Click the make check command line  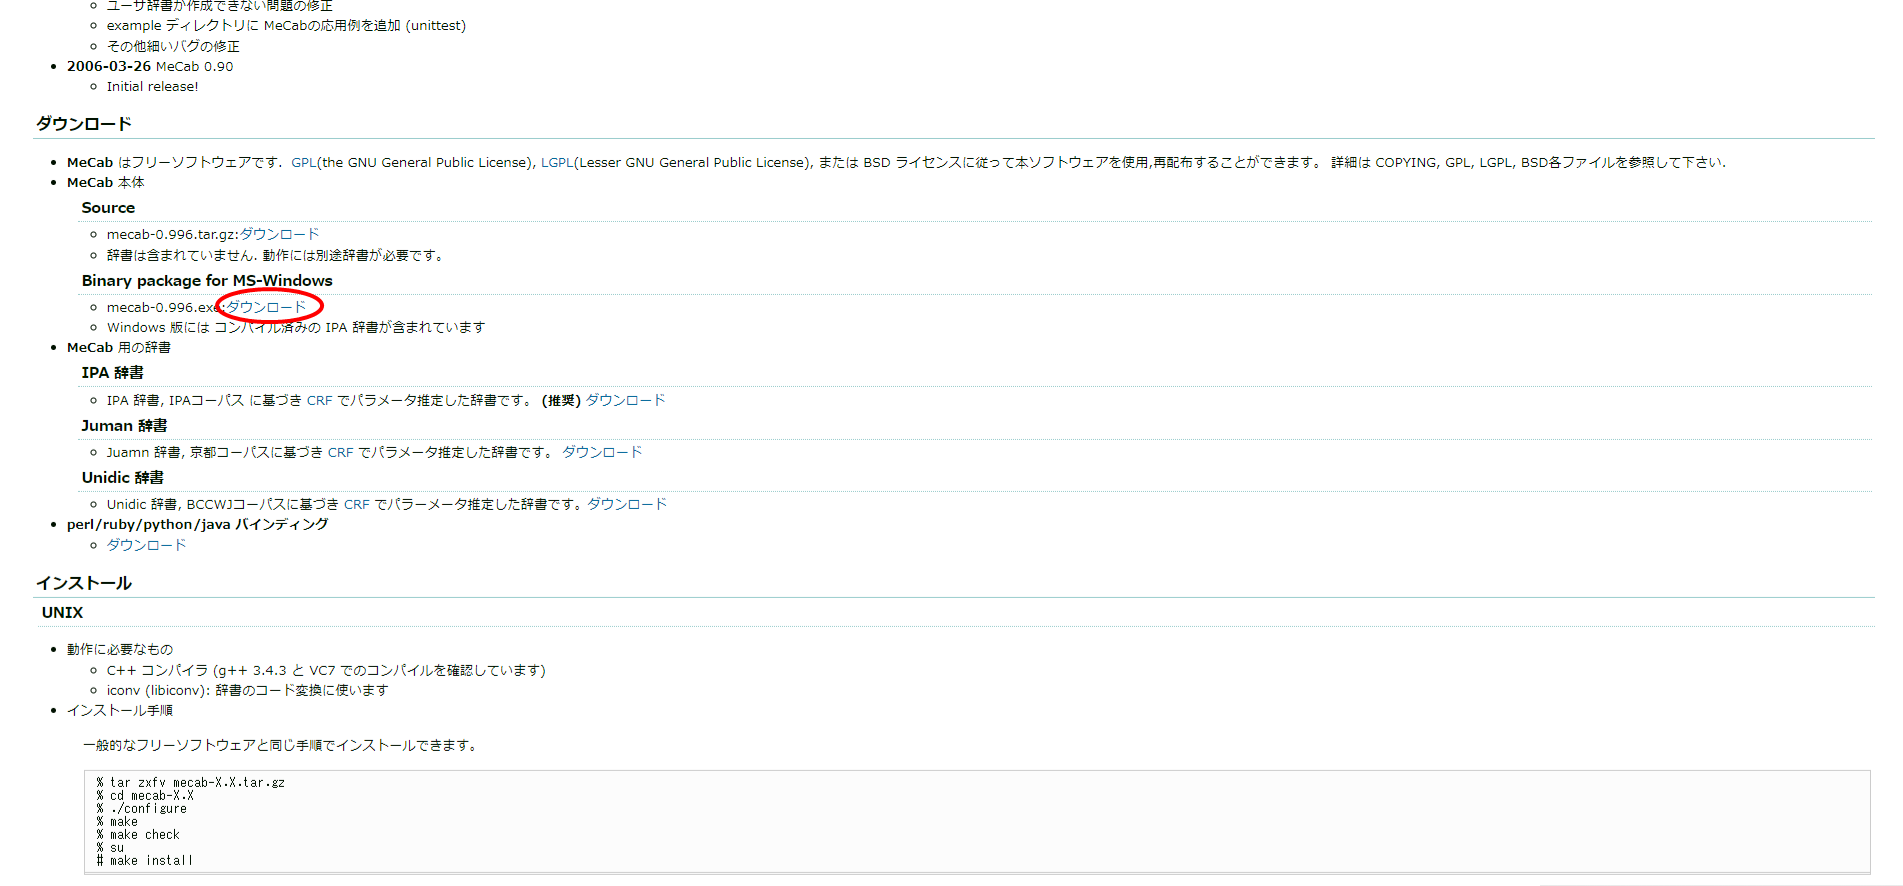coord(138,835)
